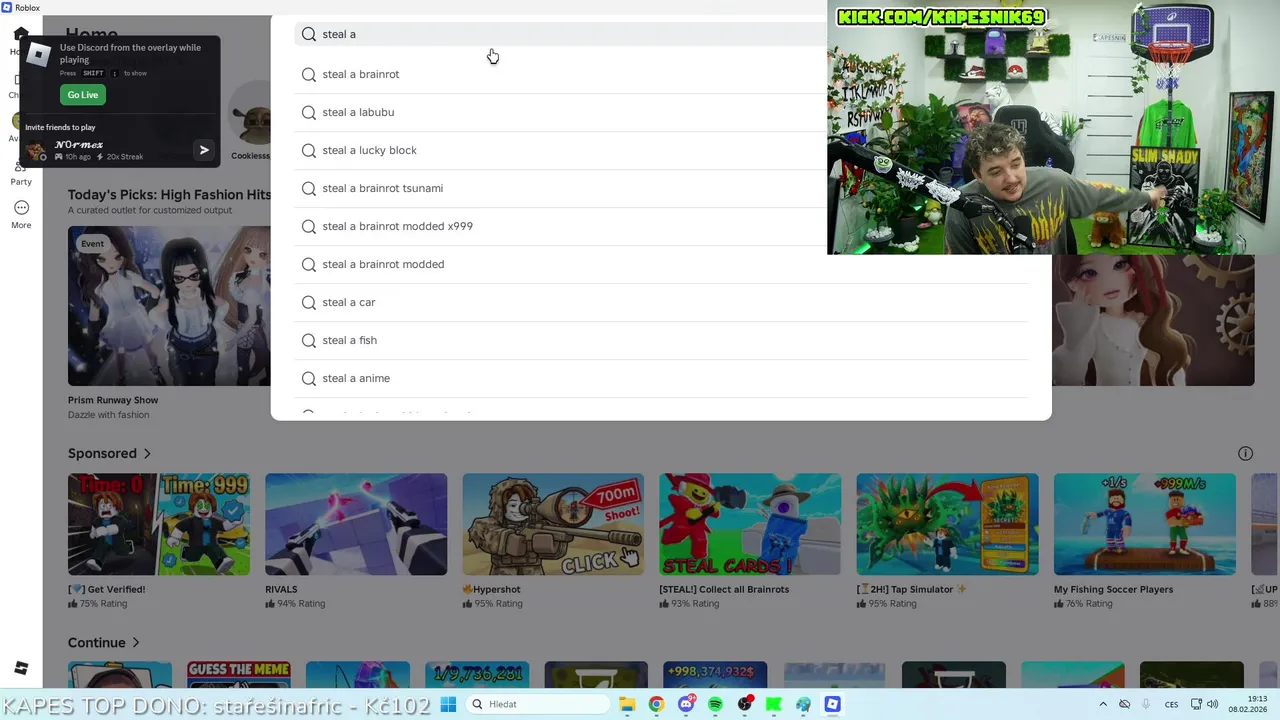Open the volume tray control
The width and height of the screenshot is (1280, 720).
[1213, 704]
